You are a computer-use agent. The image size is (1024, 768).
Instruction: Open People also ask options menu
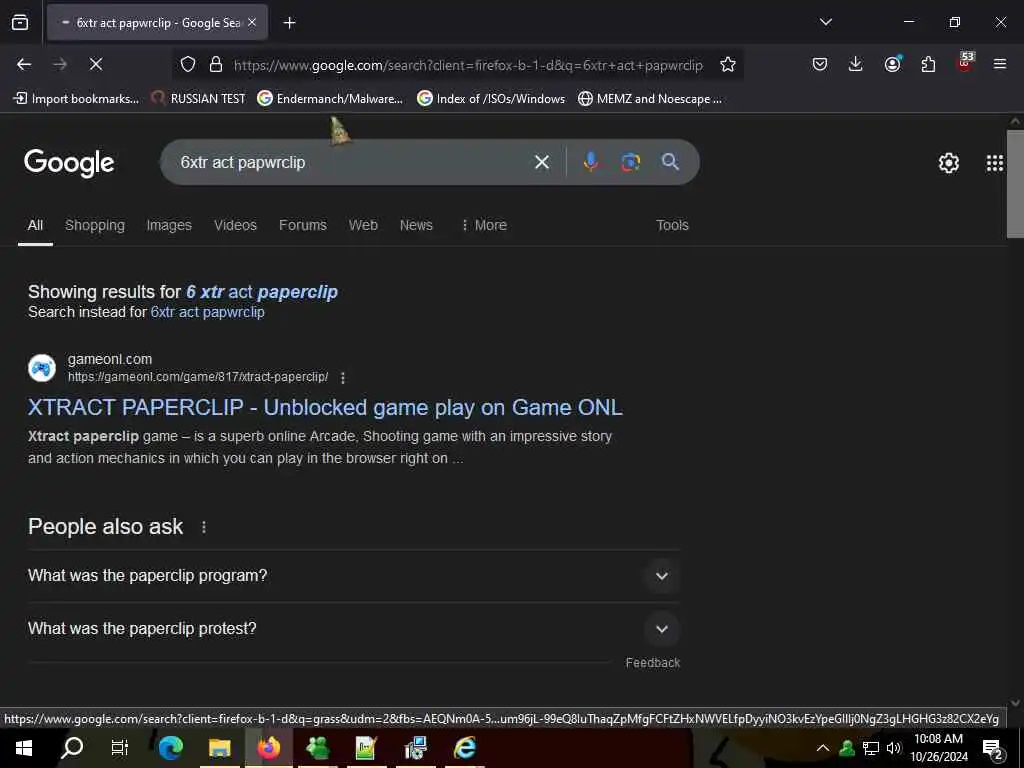[204, 527]
